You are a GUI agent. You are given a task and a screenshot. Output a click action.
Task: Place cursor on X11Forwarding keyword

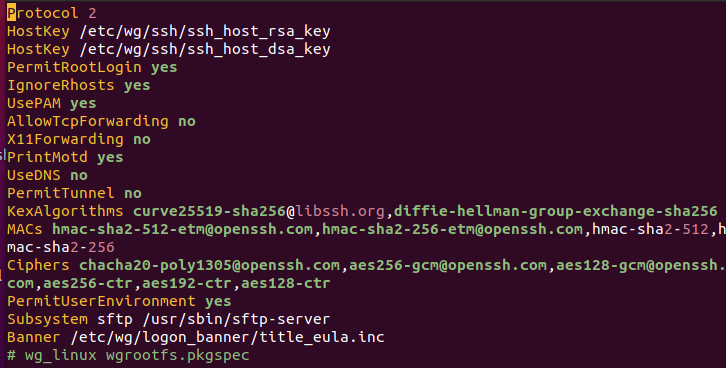(65, 139)
